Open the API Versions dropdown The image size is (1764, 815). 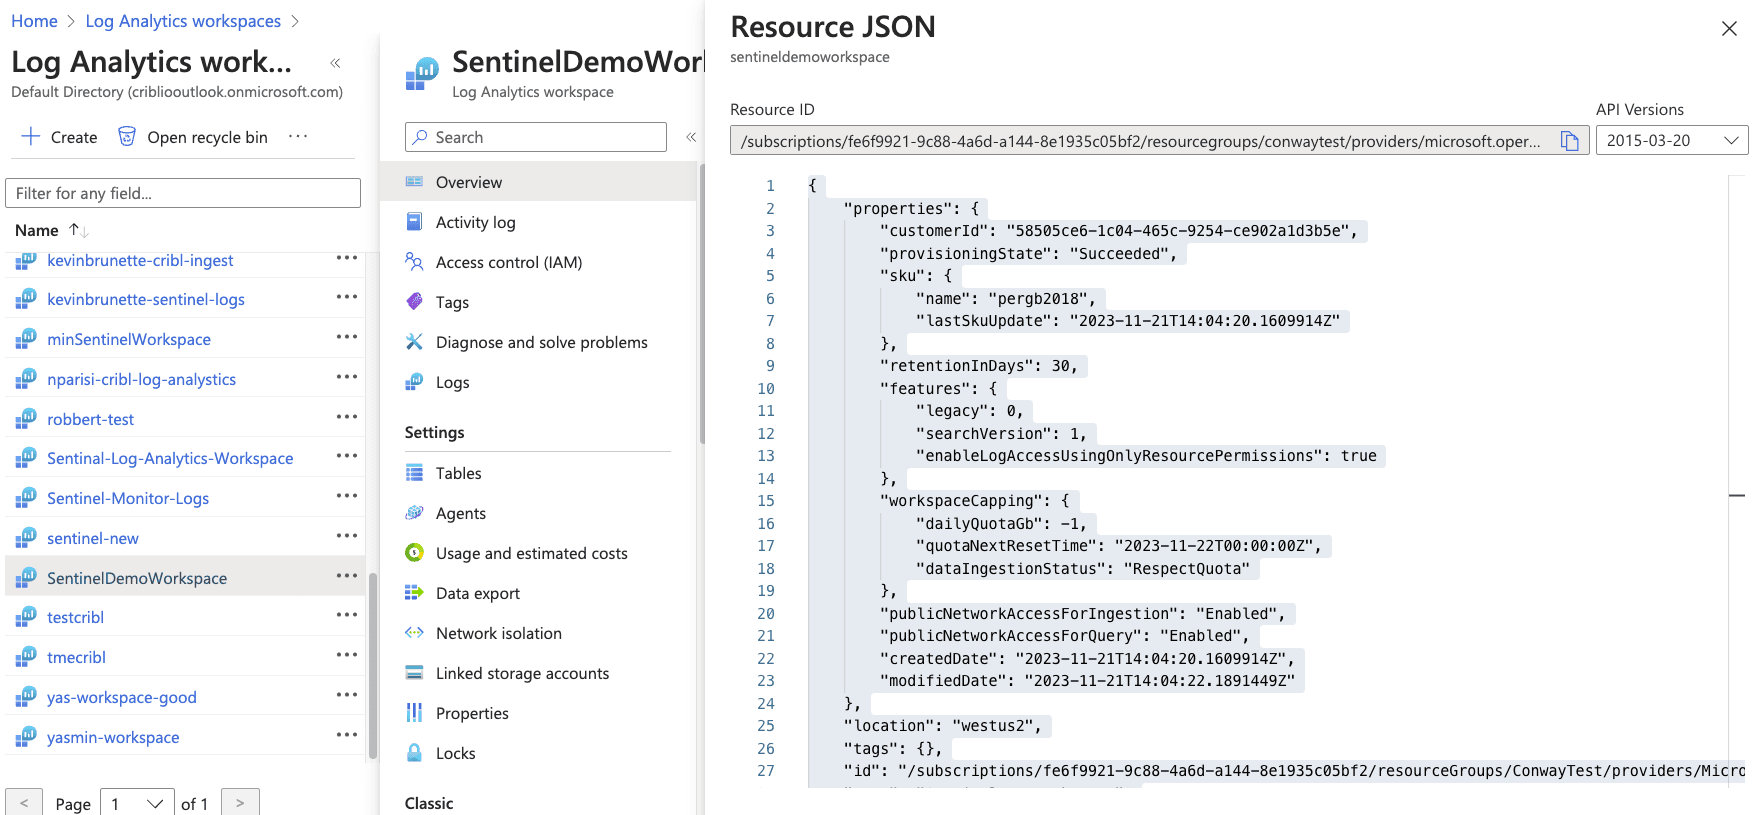1671,141
